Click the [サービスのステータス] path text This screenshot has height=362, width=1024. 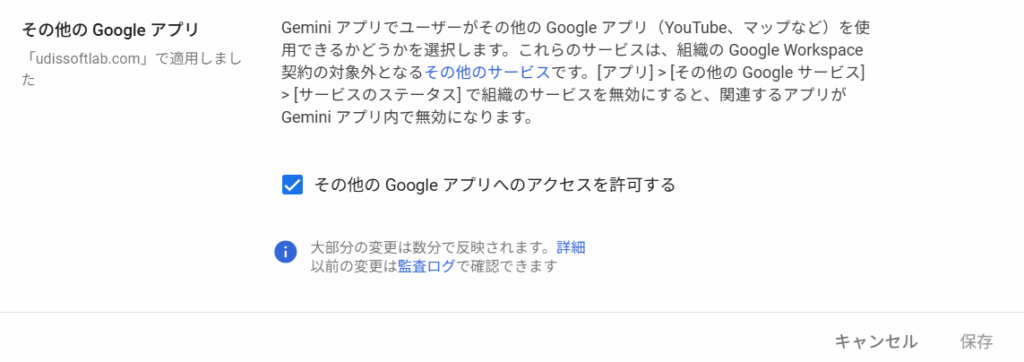[x=377, y=95]
